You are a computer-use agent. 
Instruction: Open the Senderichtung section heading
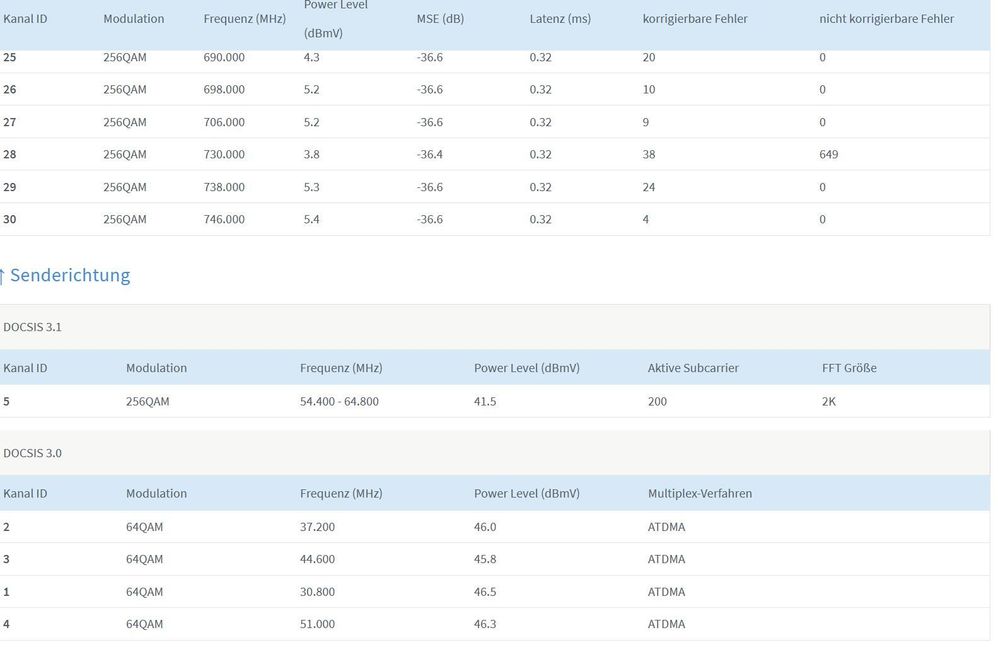point(70,275)
